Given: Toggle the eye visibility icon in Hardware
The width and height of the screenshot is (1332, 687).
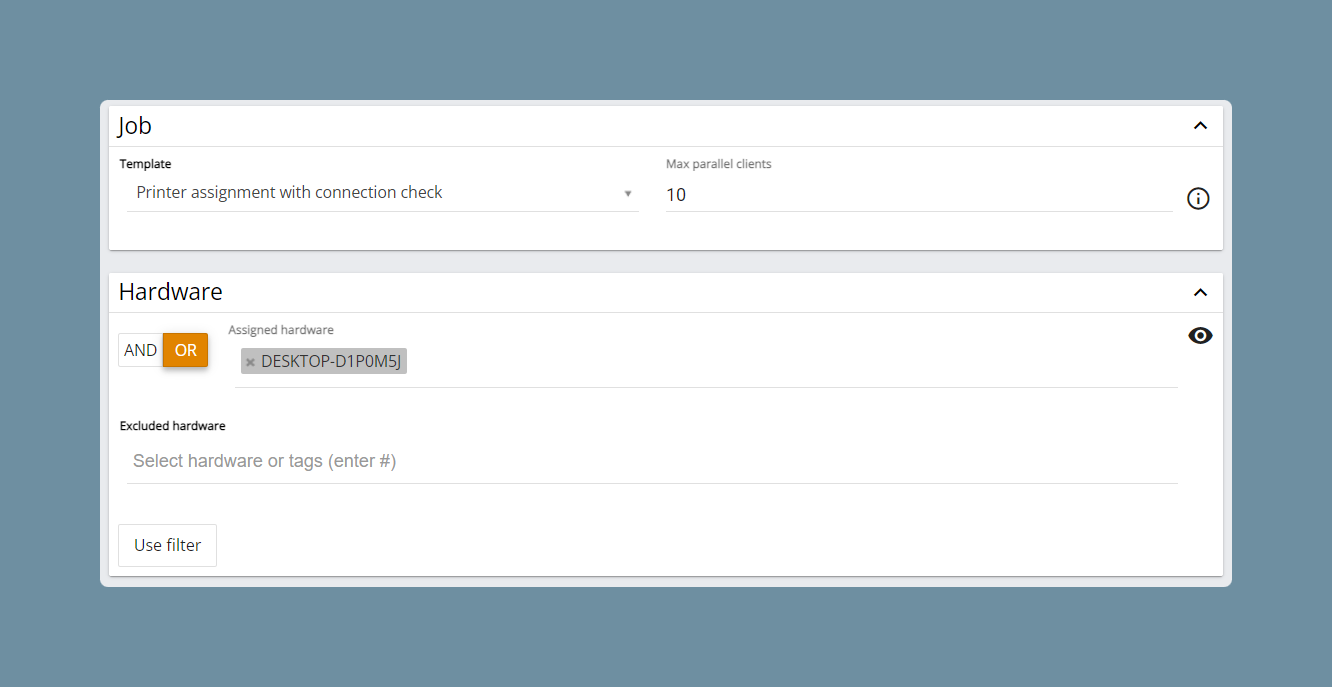Looking at the screenshot, I should click(1200, 336).
